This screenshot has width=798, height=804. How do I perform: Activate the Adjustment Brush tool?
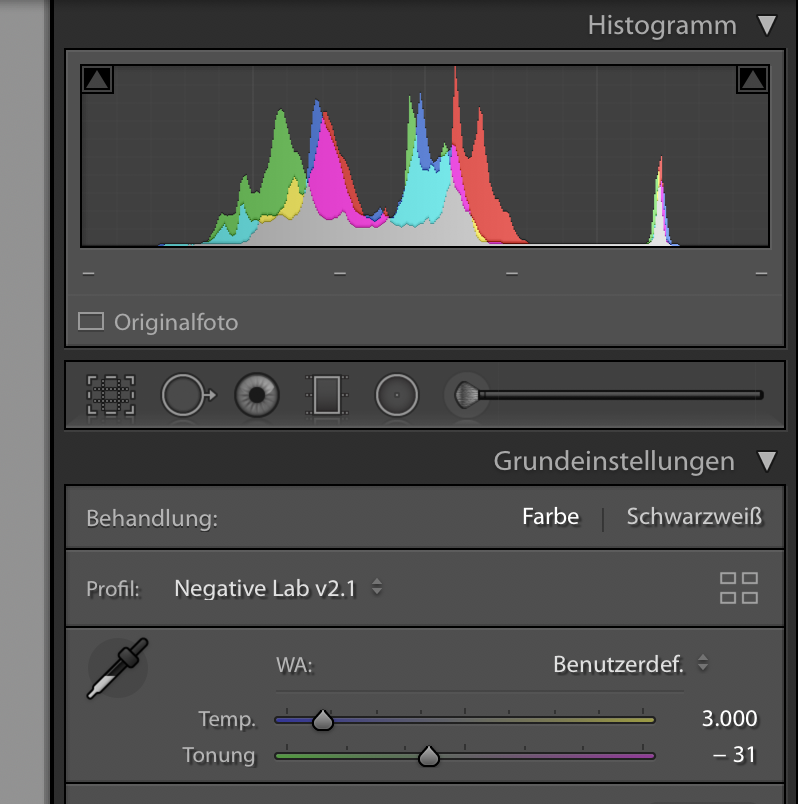coord(604,395)
